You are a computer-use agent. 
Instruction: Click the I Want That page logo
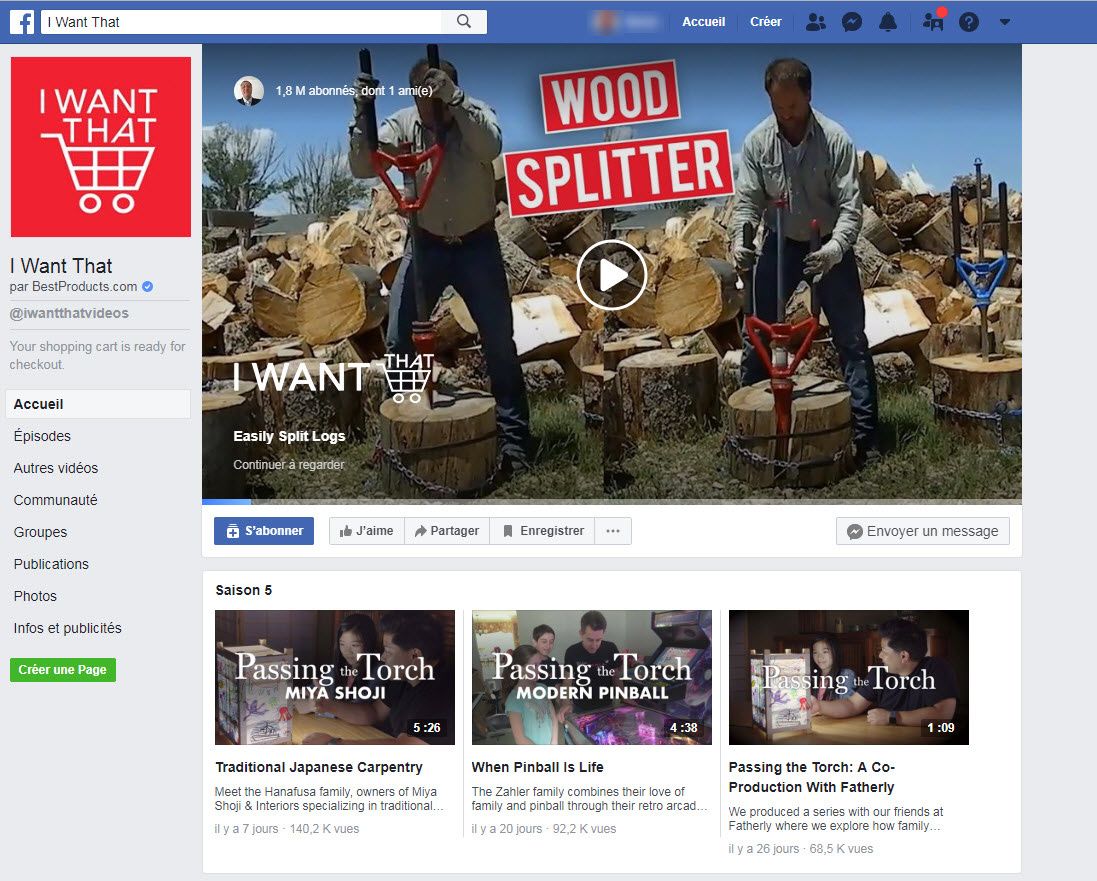(x=101, y=147)
